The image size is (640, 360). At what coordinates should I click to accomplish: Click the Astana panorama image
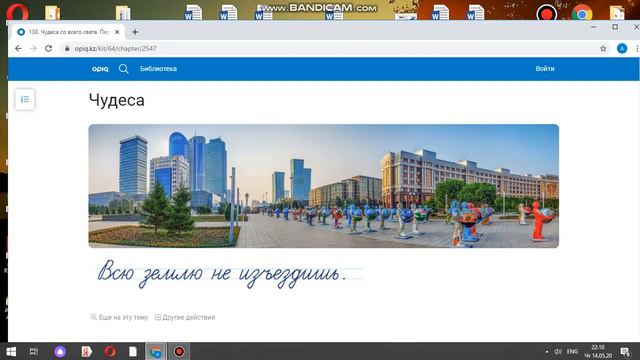pyautogui.click(x=324, y=186)
